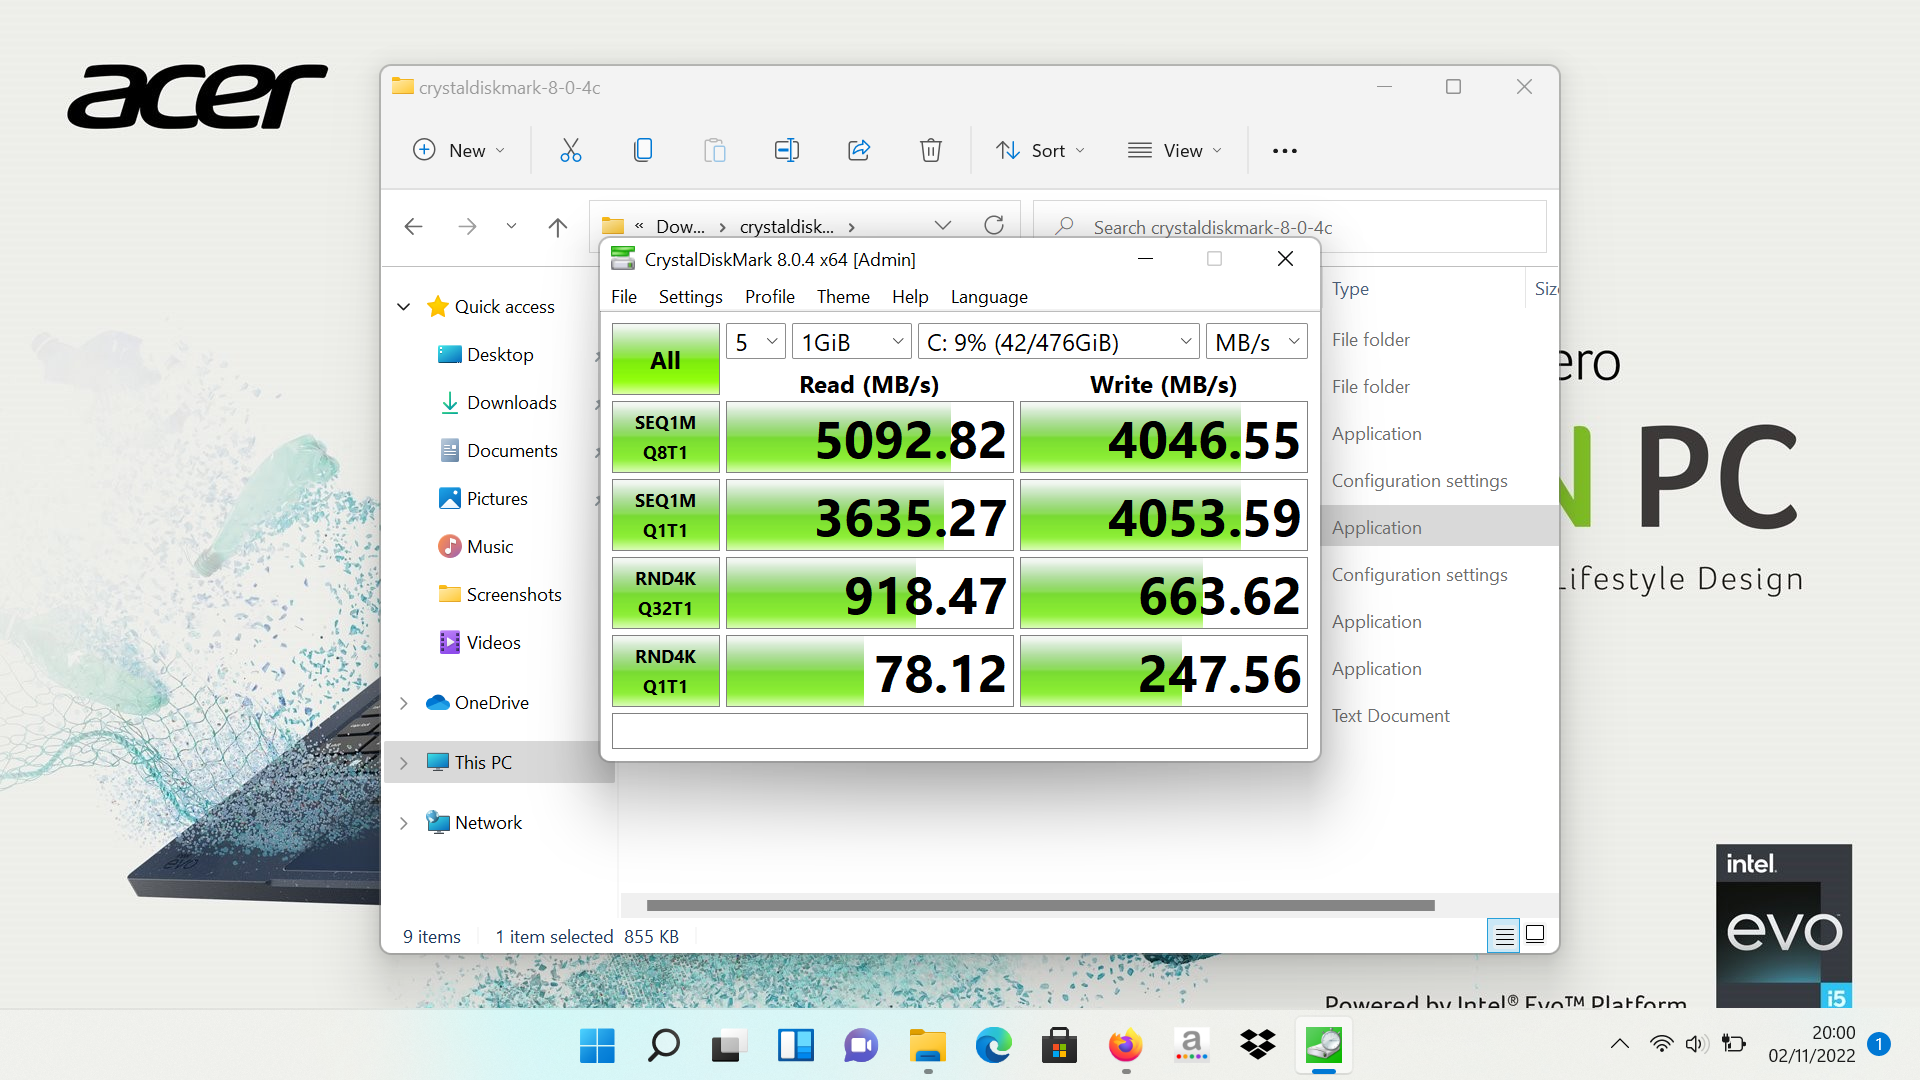Run the SEQ1M Q1T1 test
Screen dimensions: 1920x1080
[x=665, y=515]
